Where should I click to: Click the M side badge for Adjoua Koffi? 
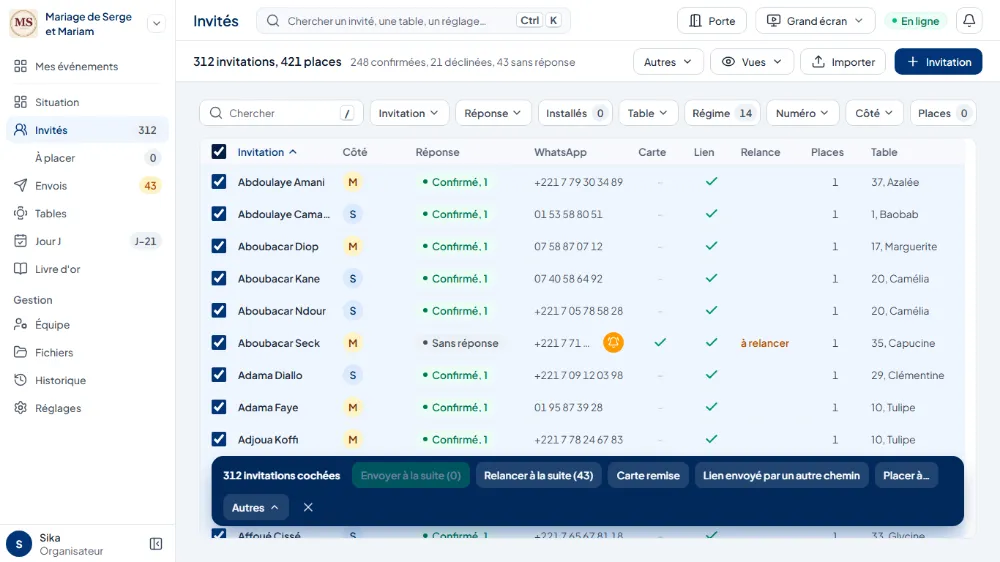click(x=353, y=440)
